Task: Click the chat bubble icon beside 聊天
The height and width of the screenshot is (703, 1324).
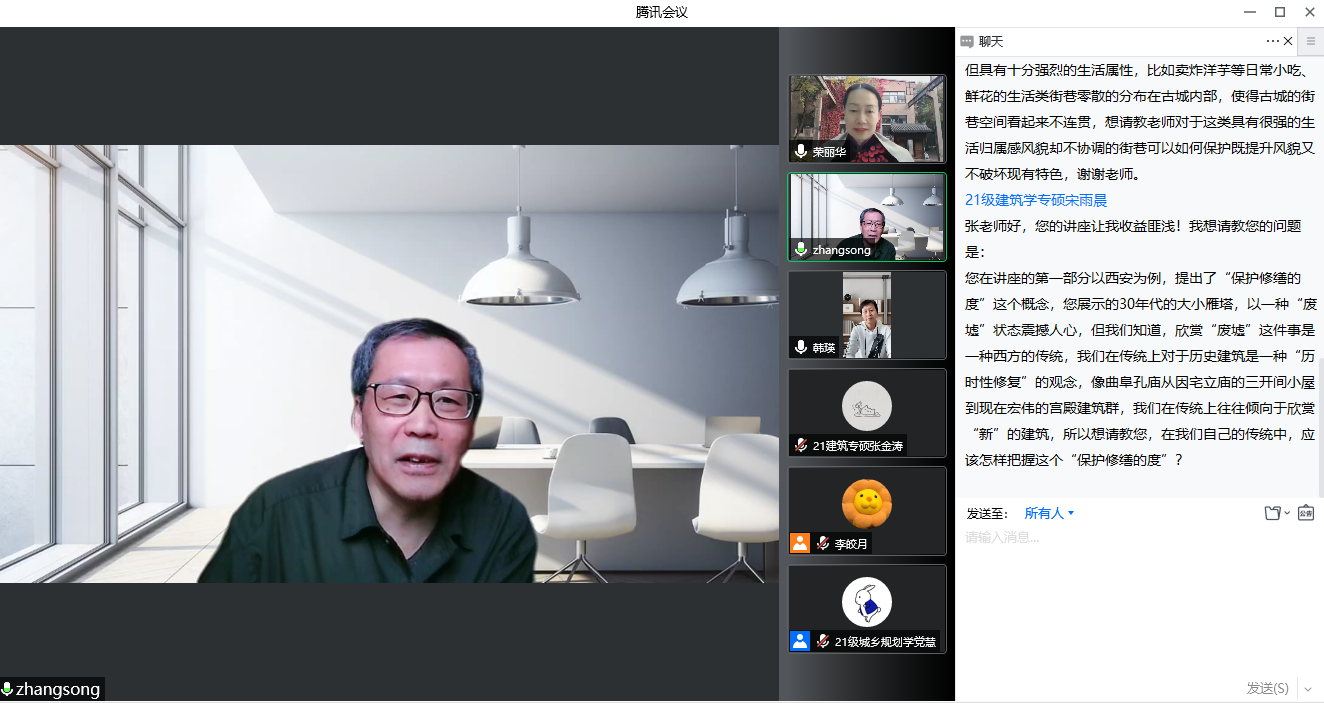Action: click(966, 42)
